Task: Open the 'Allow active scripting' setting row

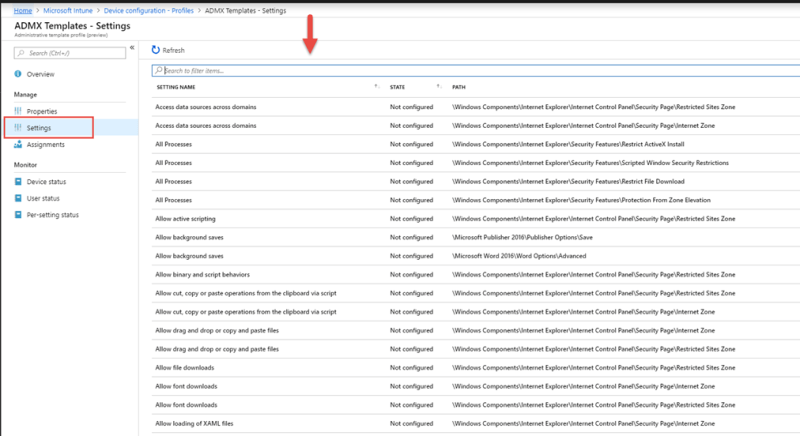Action: (x=186, y=218)
